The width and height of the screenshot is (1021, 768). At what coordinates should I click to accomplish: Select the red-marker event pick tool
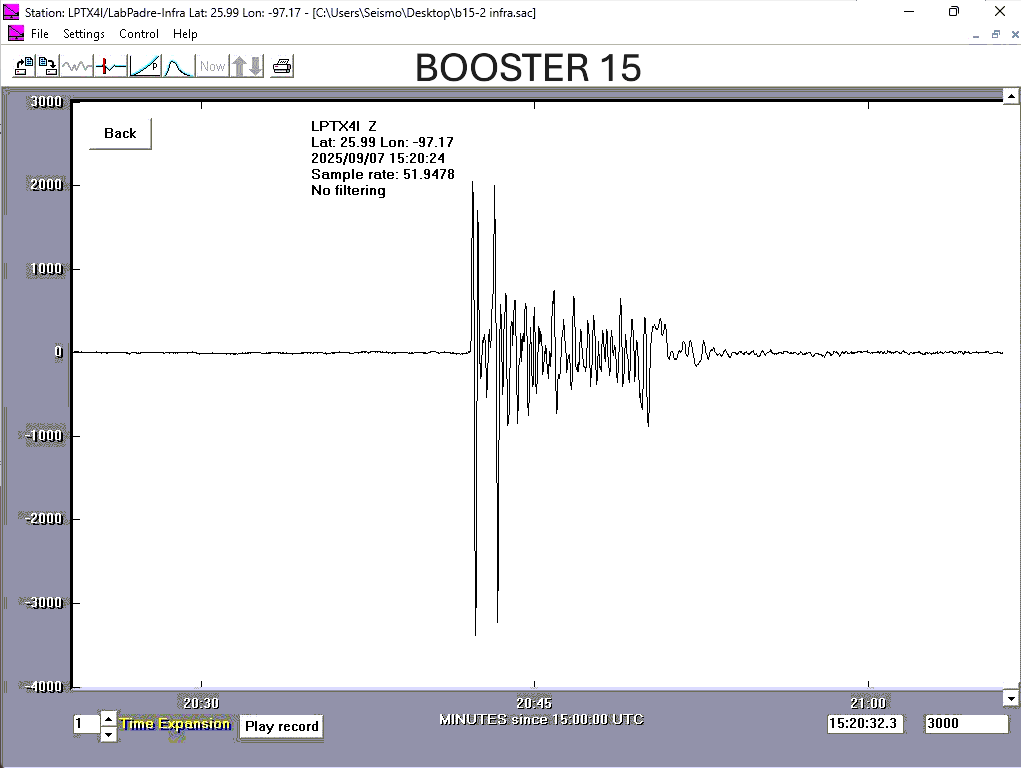[x=111, y=66]
